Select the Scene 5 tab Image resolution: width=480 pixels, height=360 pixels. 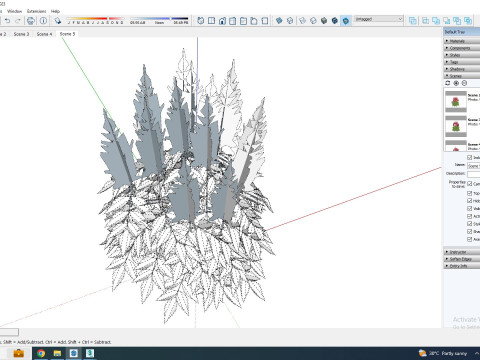point(67,34)
